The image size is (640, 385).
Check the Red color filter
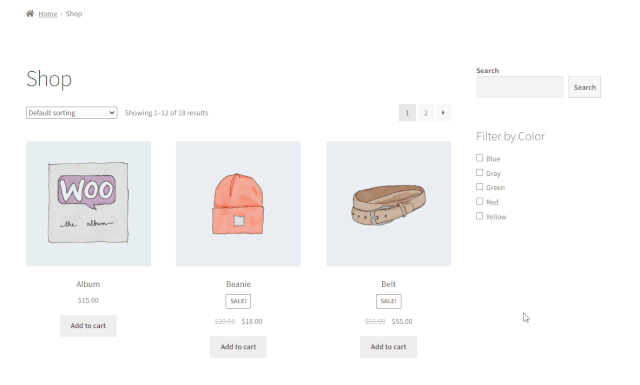coord(480,201)
